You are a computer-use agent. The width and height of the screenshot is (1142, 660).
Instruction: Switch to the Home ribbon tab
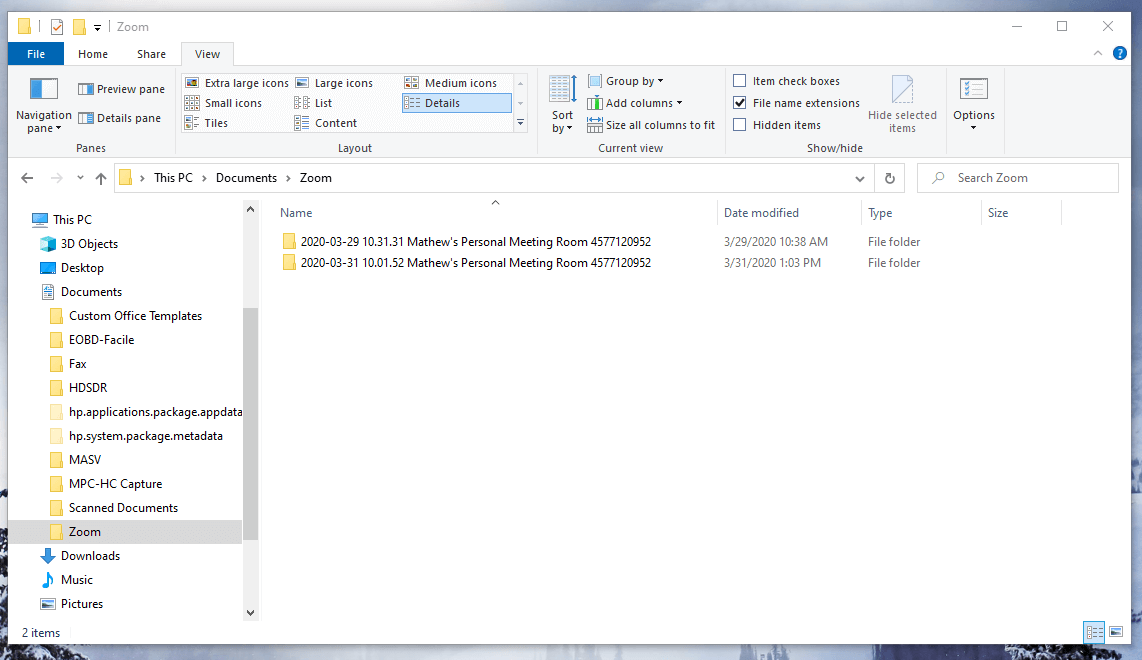[92, 54]
